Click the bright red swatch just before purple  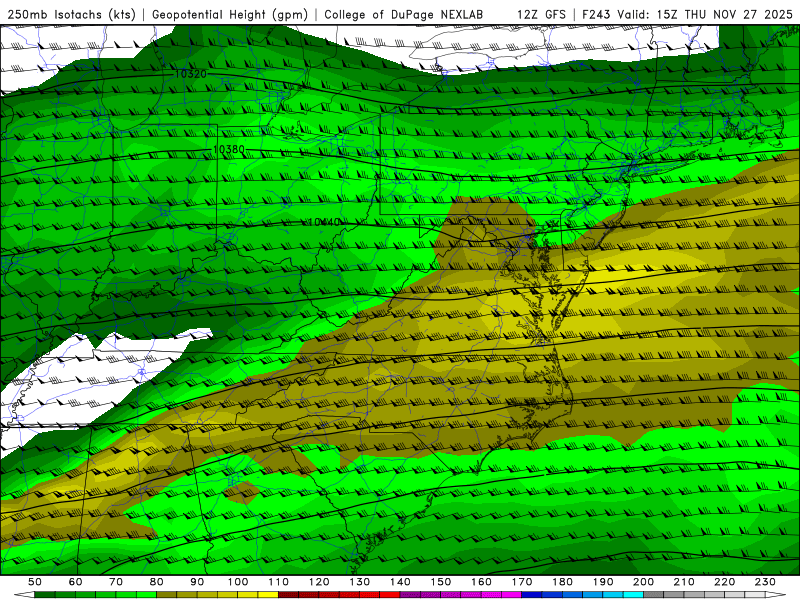click(x=390, y=594)
